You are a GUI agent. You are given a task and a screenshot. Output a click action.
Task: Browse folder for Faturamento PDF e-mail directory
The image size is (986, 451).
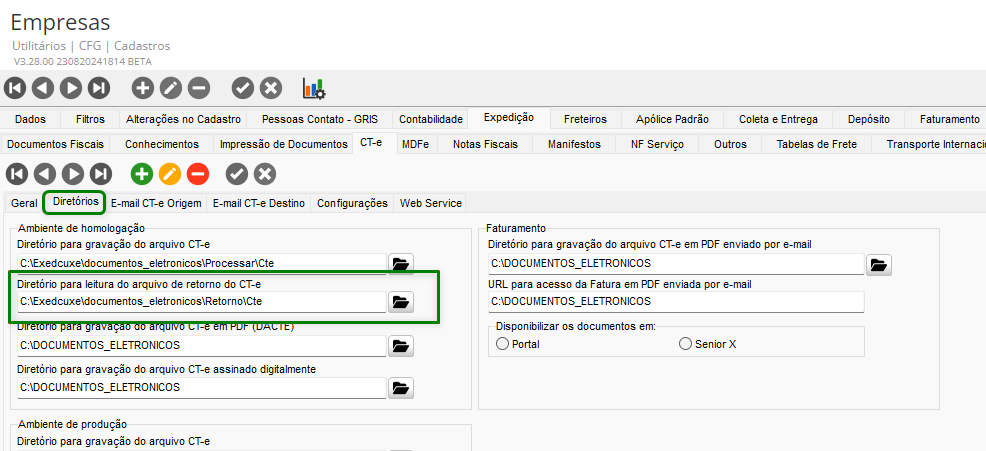click(x=878, y=264)
